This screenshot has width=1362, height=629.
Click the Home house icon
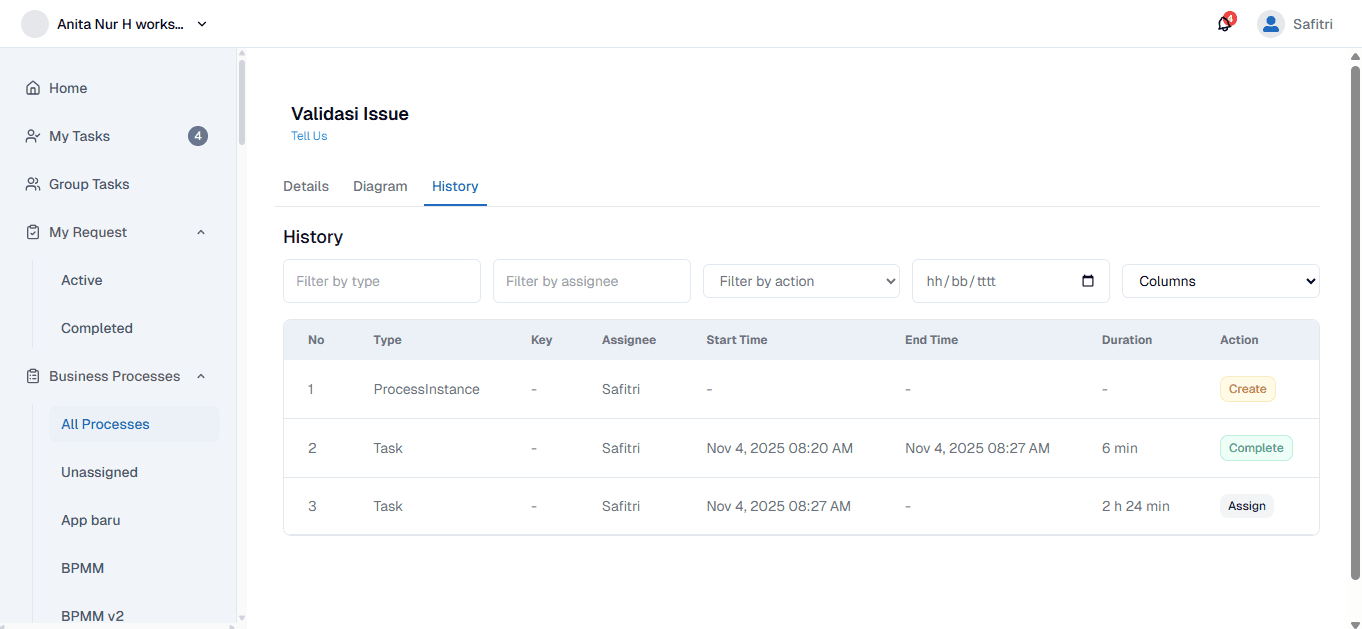click(x=33, y=88)
